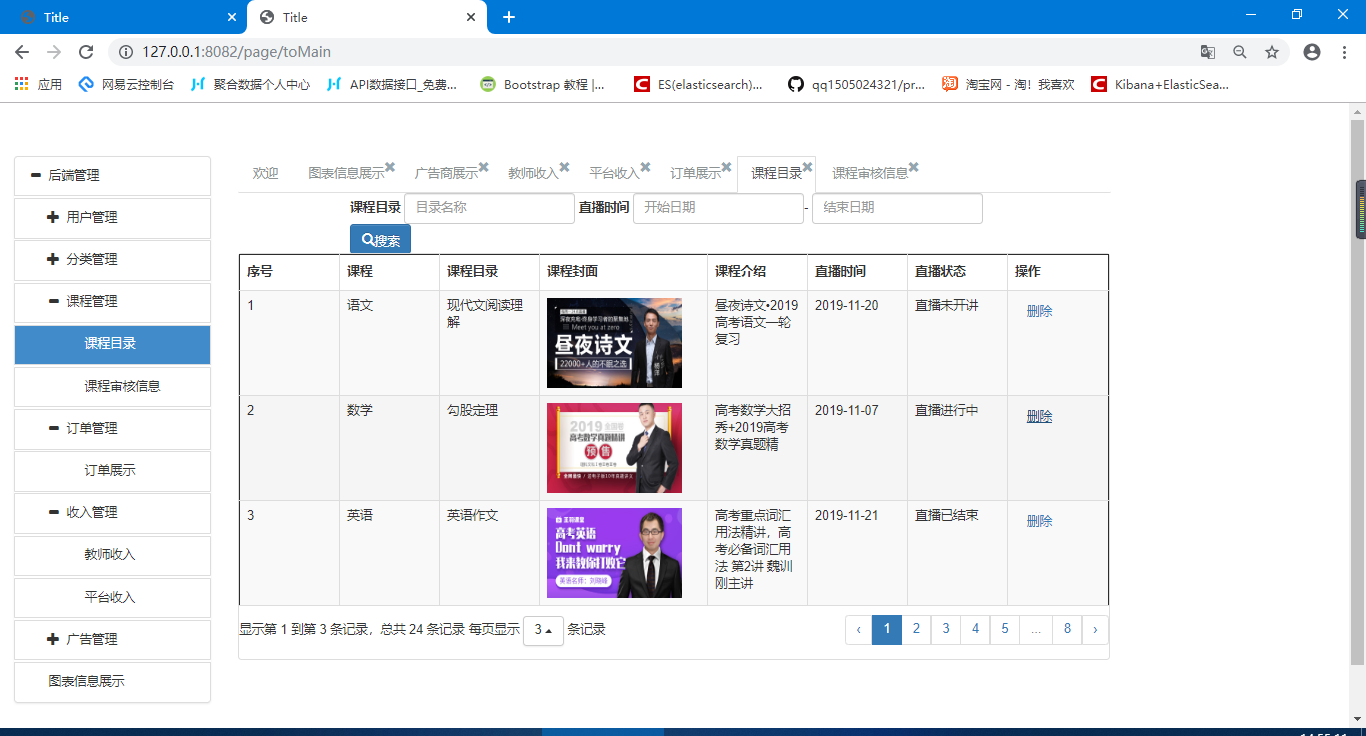
Task: Close the 广告商展示 tab using x icon
Action: [x=483, y=168]
